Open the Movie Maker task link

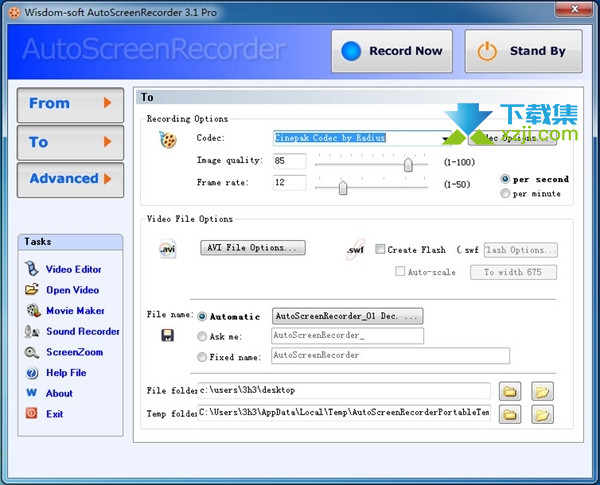[75, 311]
